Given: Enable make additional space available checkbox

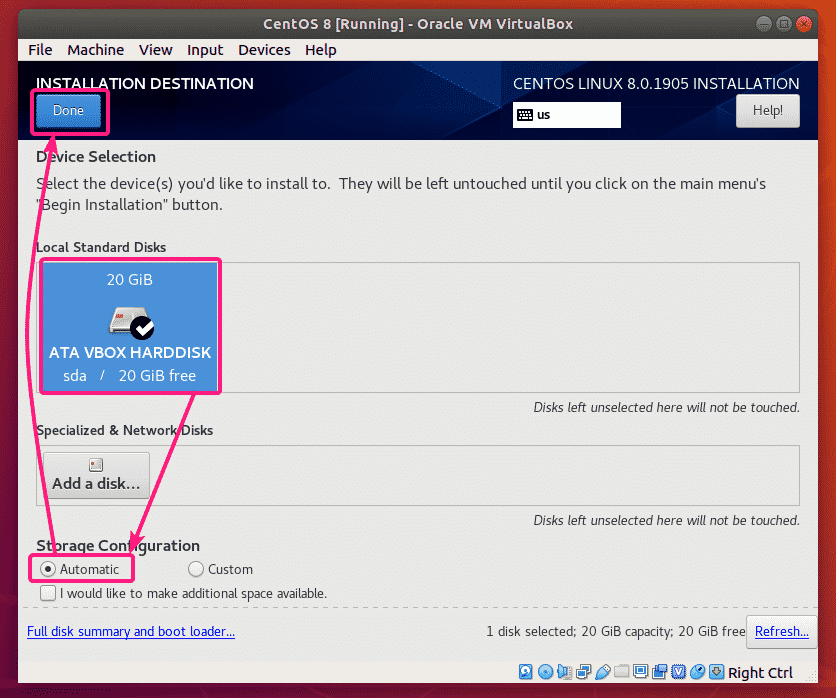Looking at the screenshot, I should tap(48, 593).
